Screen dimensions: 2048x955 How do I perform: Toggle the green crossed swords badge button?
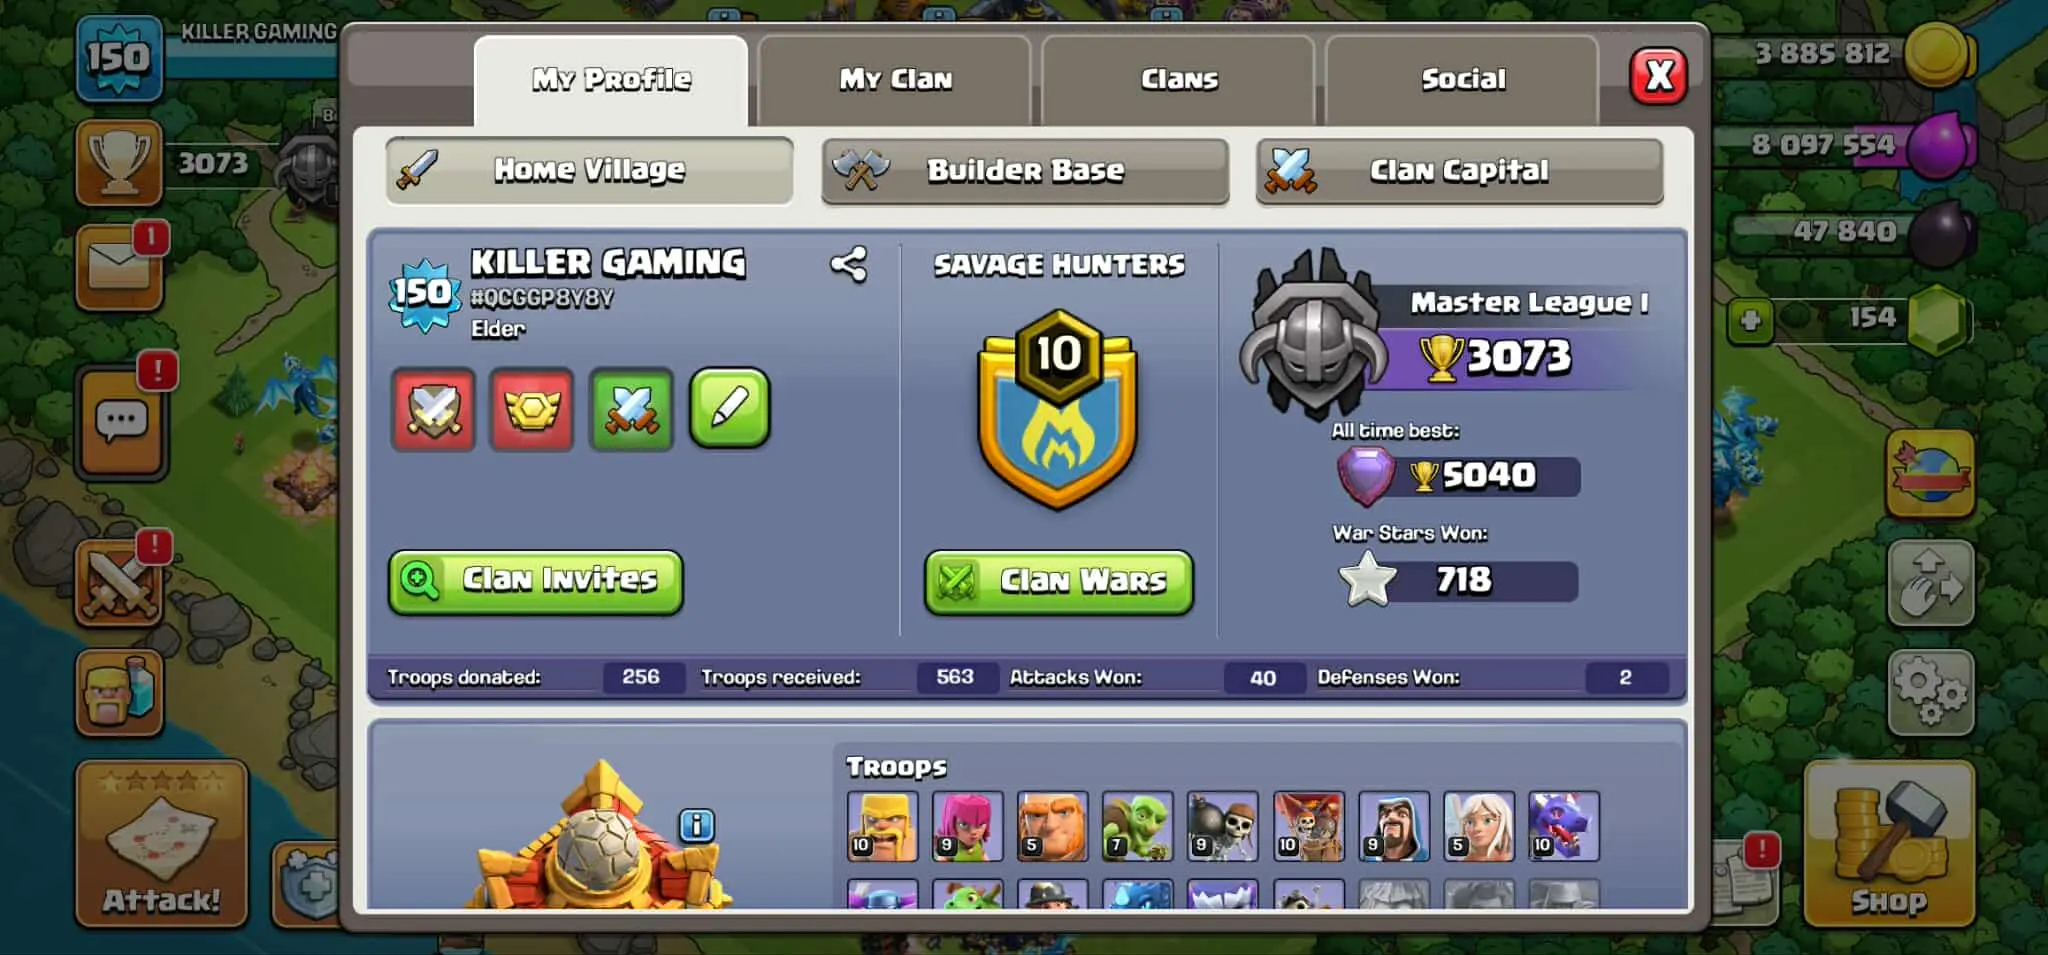(x=631, y=409)
